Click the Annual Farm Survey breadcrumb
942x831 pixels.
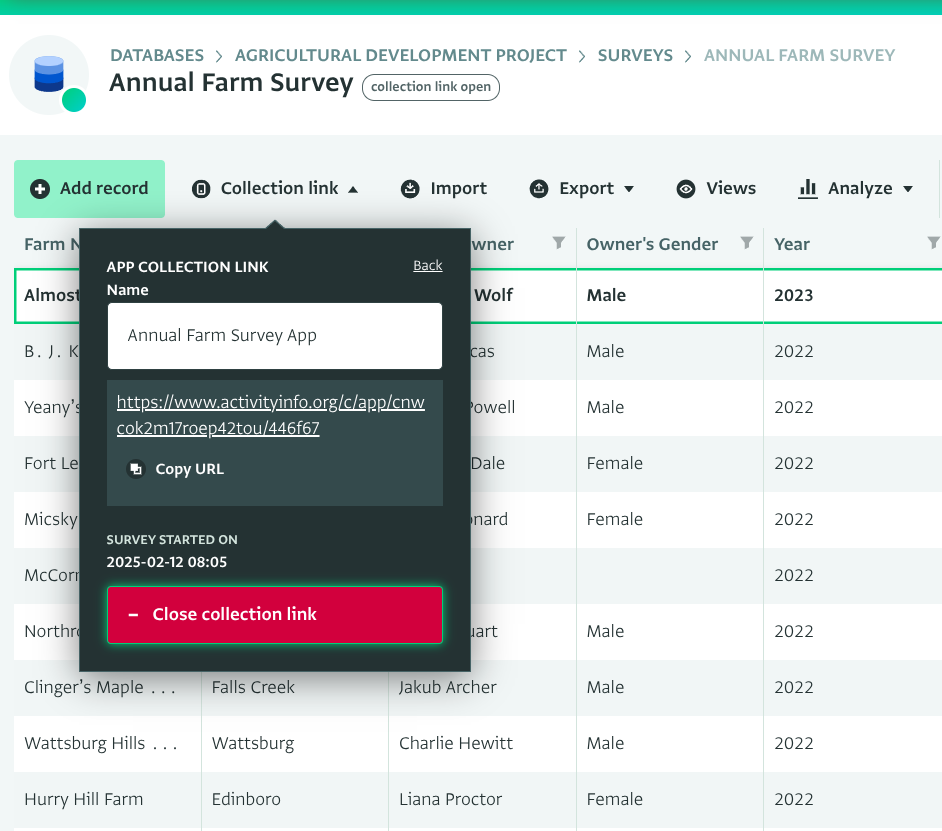tap(799, 55)
